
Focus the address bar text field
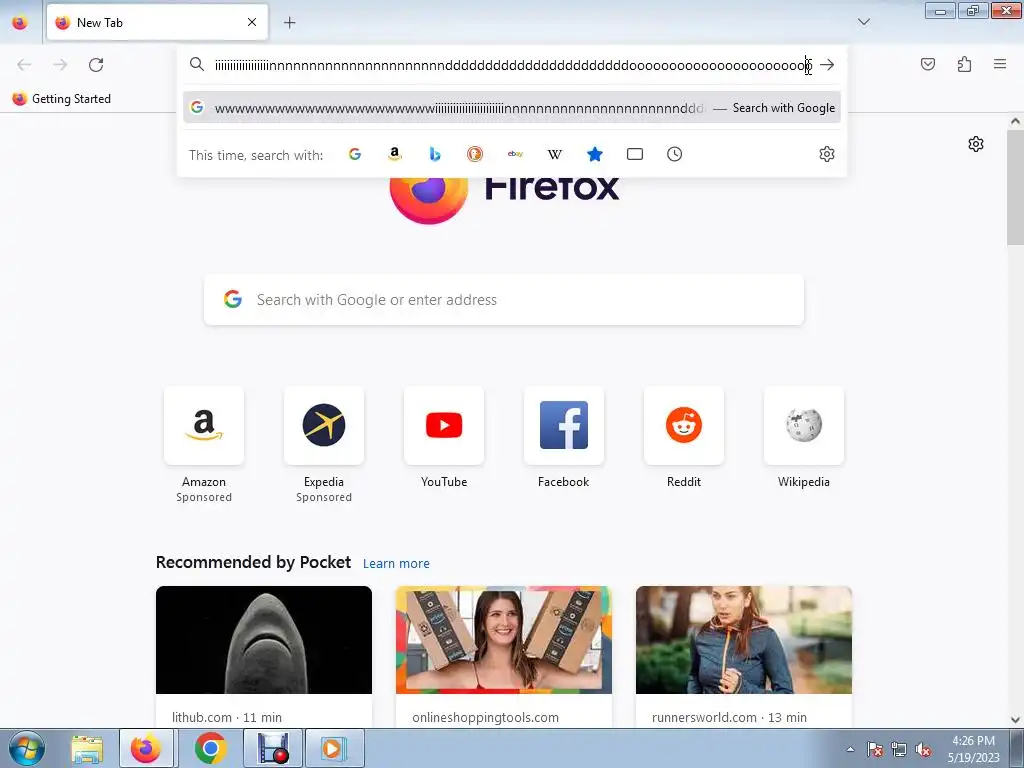coord(513,65)
